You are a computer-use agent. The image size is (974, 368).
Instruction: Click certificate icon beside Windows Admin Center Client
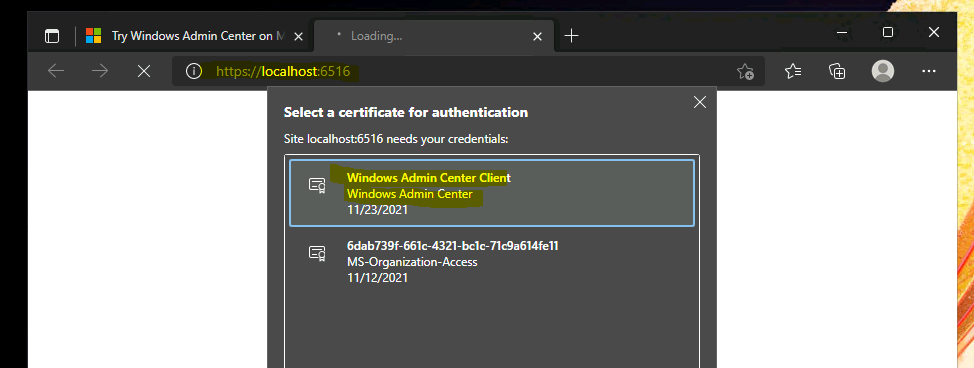pos(317,185)
